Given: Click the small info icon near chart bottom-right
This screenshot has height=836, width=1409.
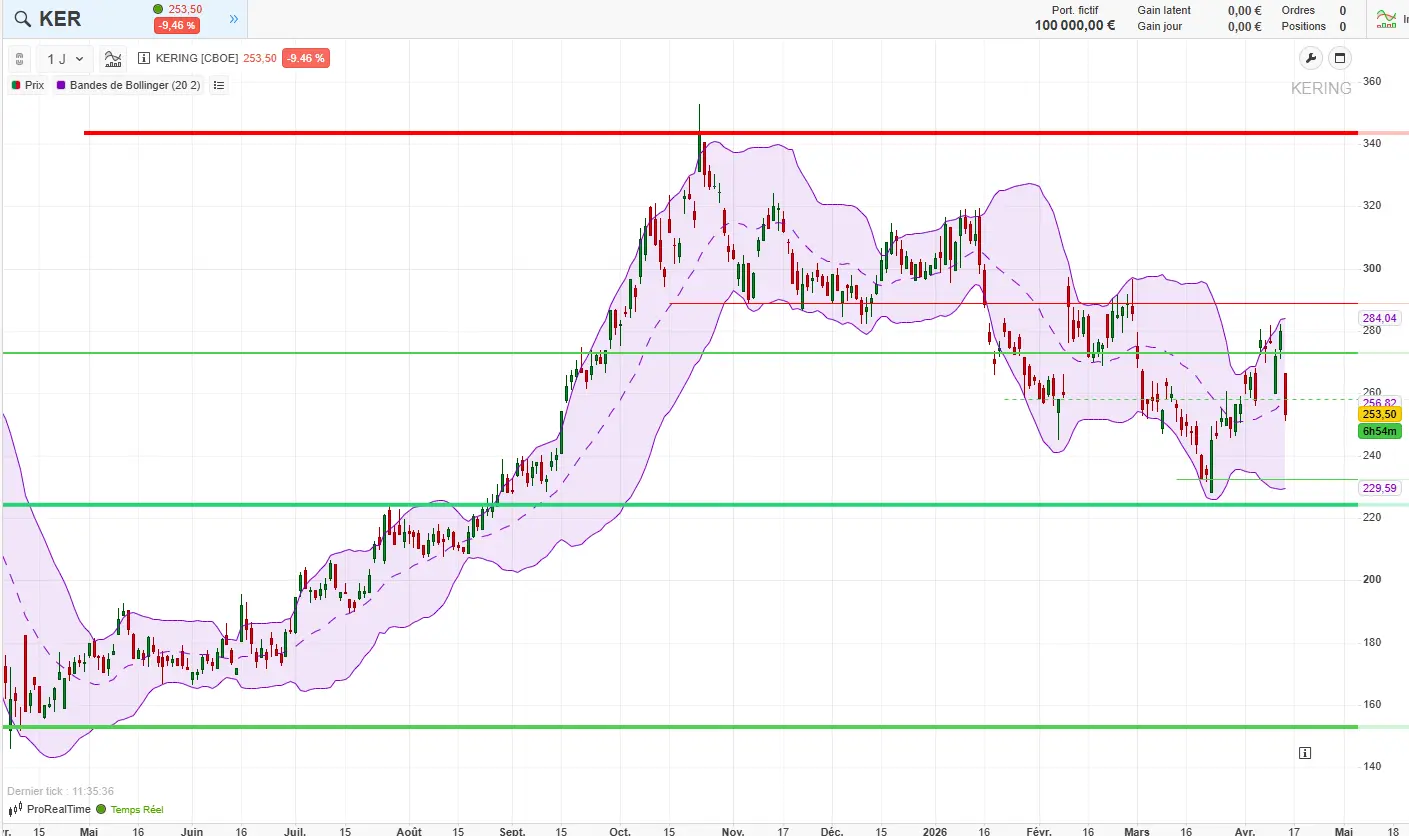Looking at the screenshot, I should tap(1305, 753).
